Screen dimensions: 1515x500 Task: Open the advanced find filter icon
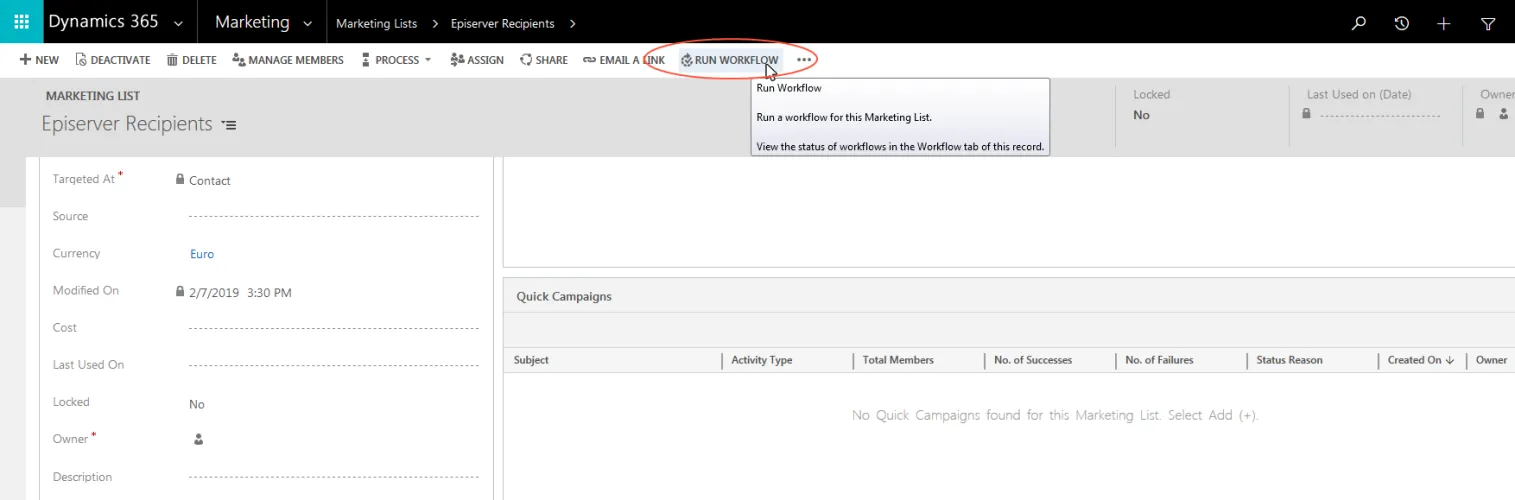coord(1488,23)
